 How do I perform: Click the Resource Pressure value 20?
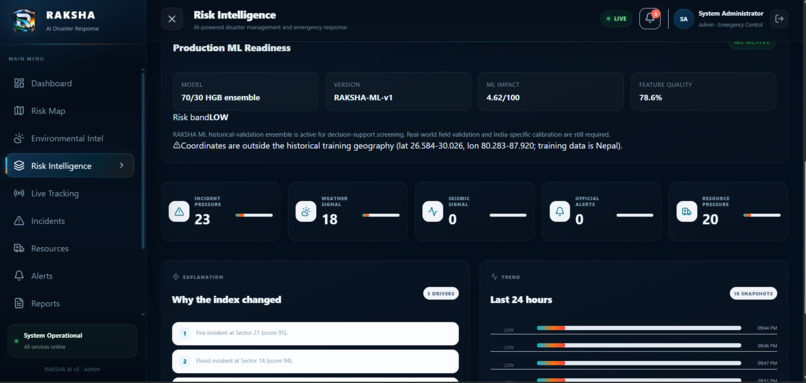click(x=710, y=220)
